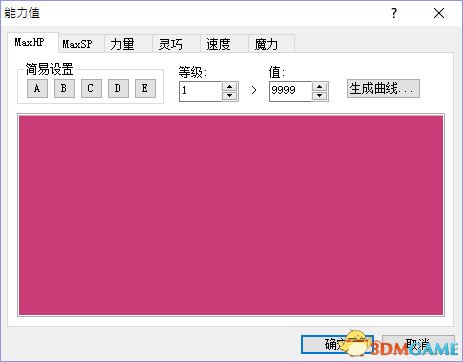The height and width of the screenshot is (362, 463).
Task: Open the 速度 tab
Action: 224,44
